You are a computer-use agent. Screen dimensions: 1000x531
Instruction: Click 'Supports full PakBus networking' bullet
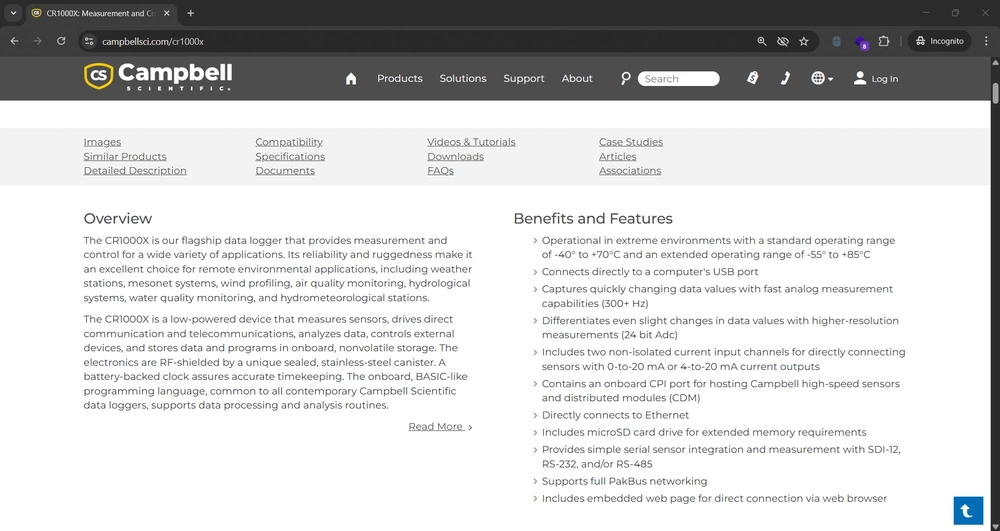pos(624,481)
